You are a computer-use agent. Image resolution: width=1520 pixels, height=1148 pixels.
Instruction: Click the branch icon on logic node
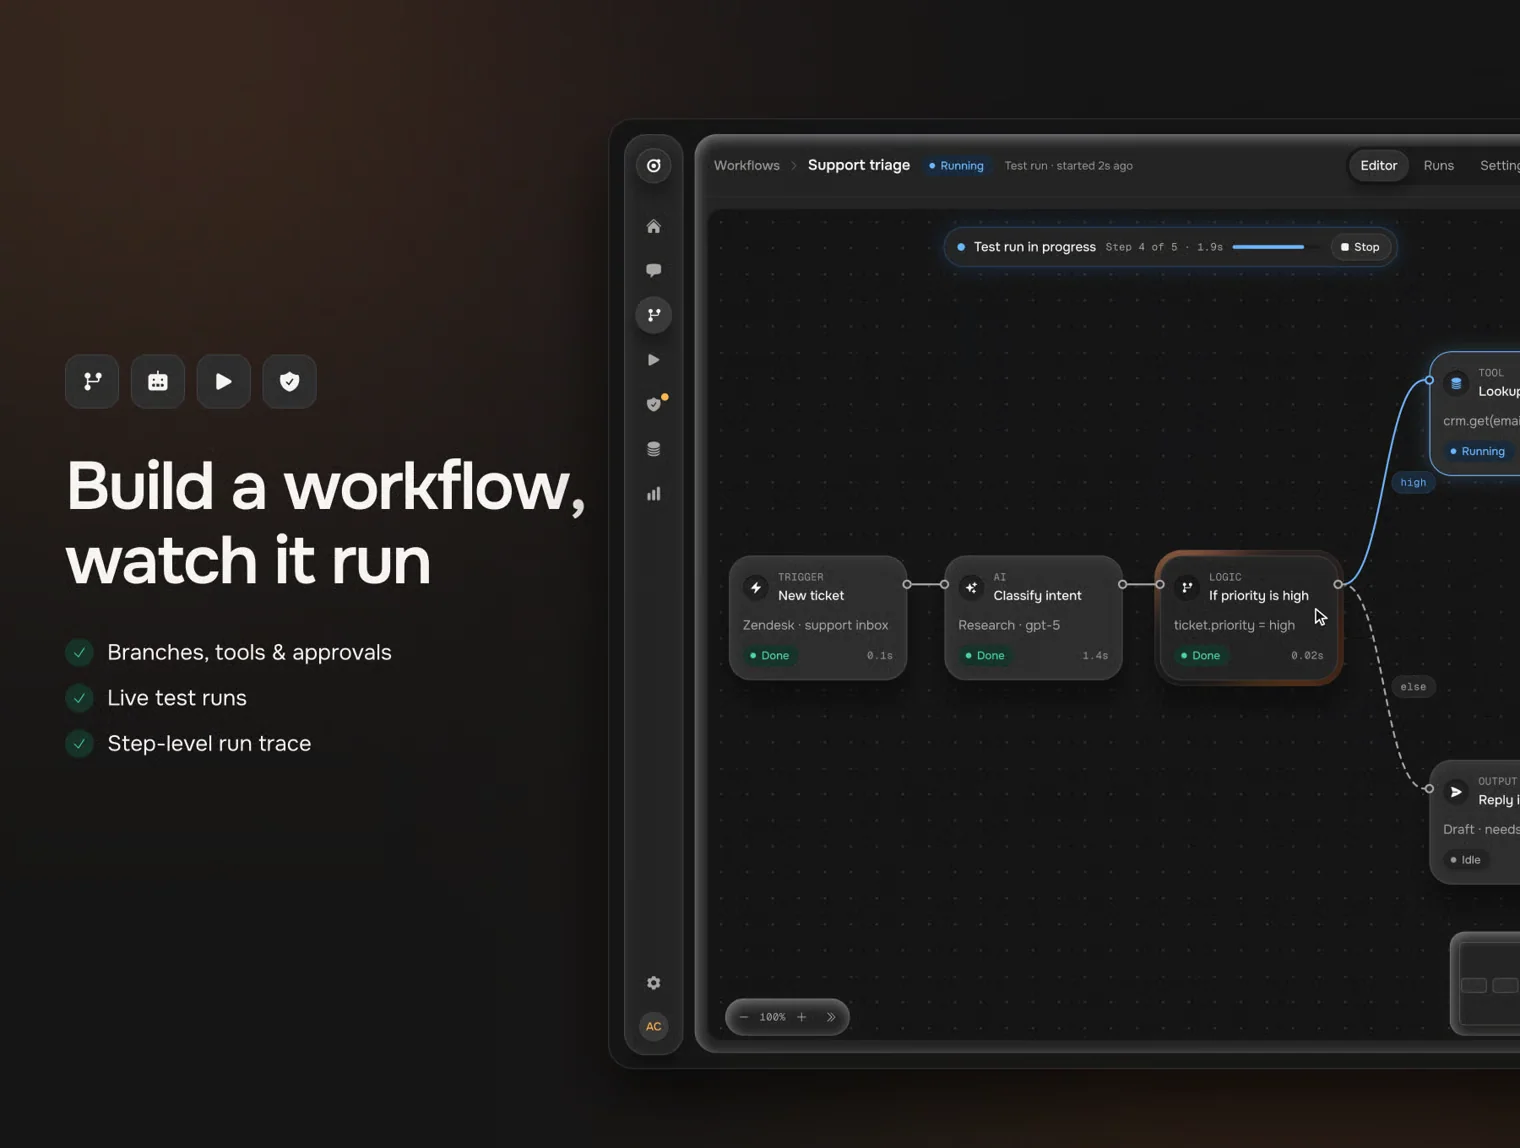click(x=1187, y=587)
